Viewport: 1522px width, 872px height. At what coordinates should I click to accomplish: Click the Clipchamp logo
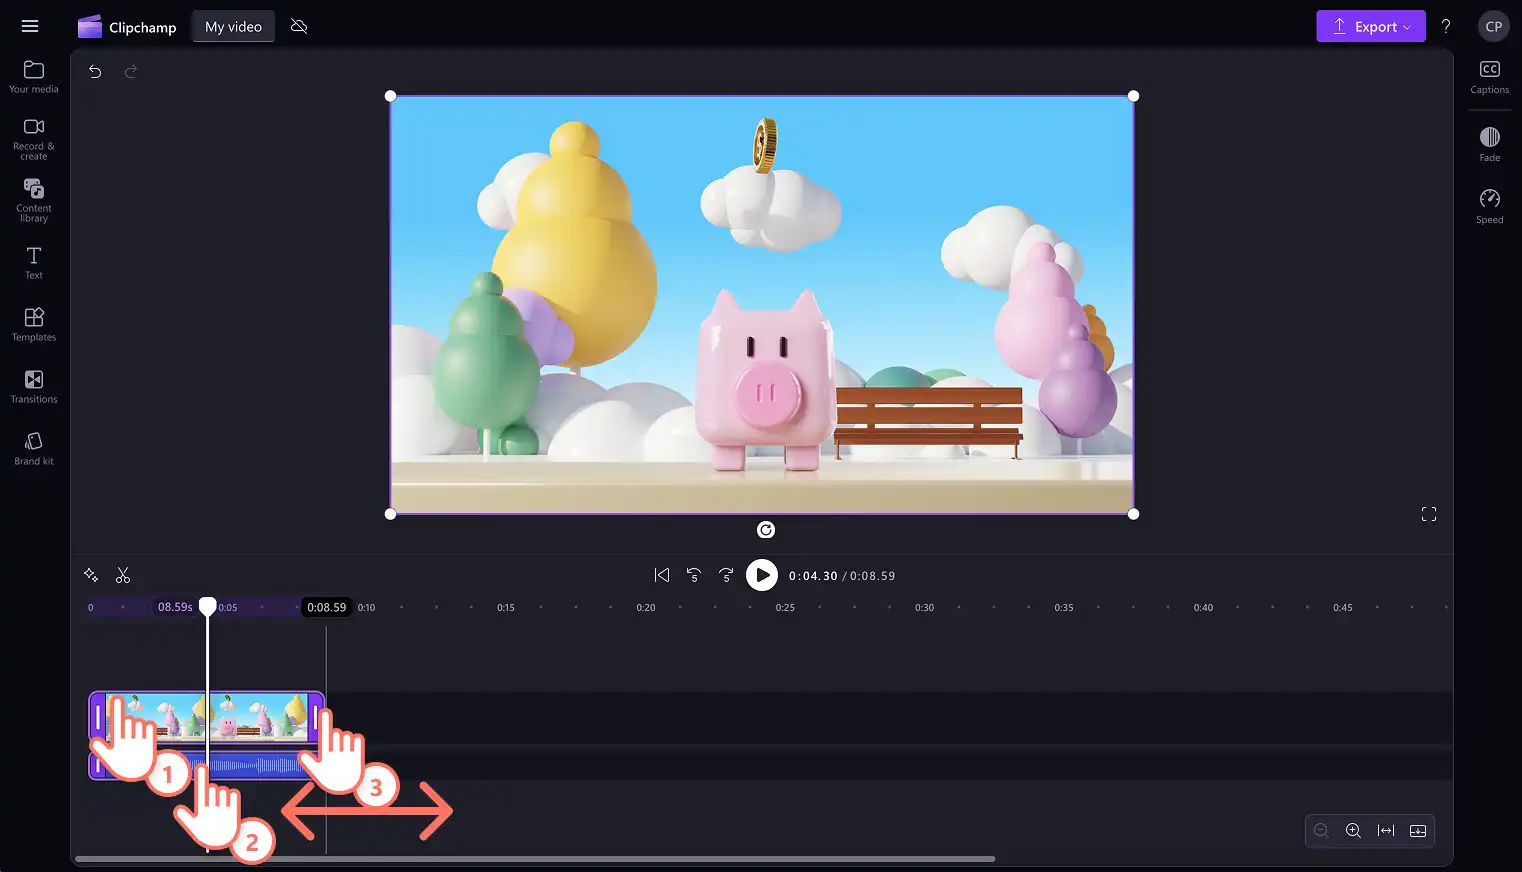127,27
